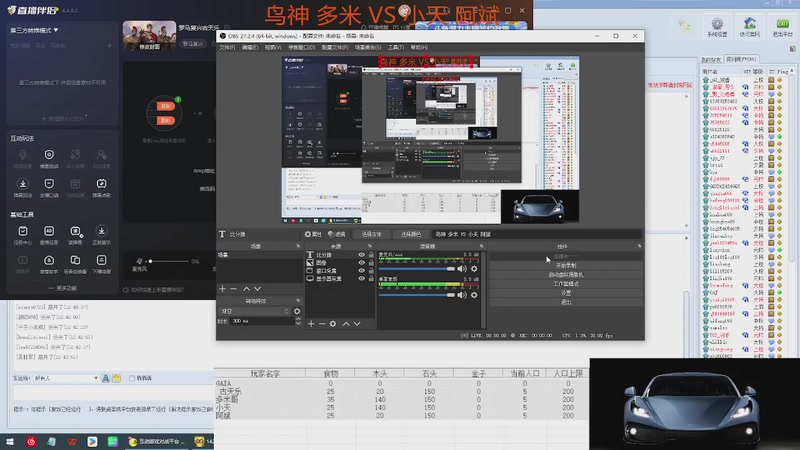
Task: Select 显示器采集 source in sources list
Action: coord(330,279)
